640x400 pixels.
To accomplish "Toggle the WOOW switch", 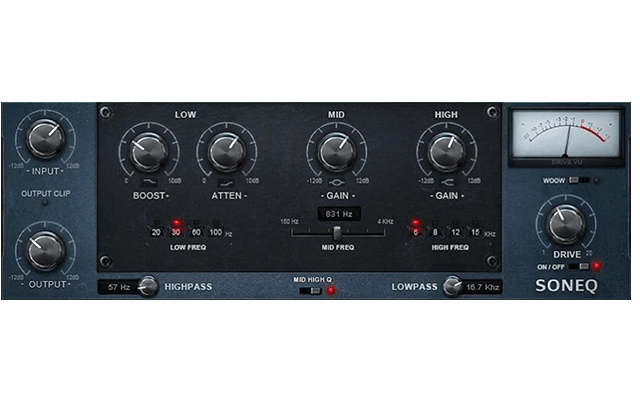I will click(x=579, y=180).
